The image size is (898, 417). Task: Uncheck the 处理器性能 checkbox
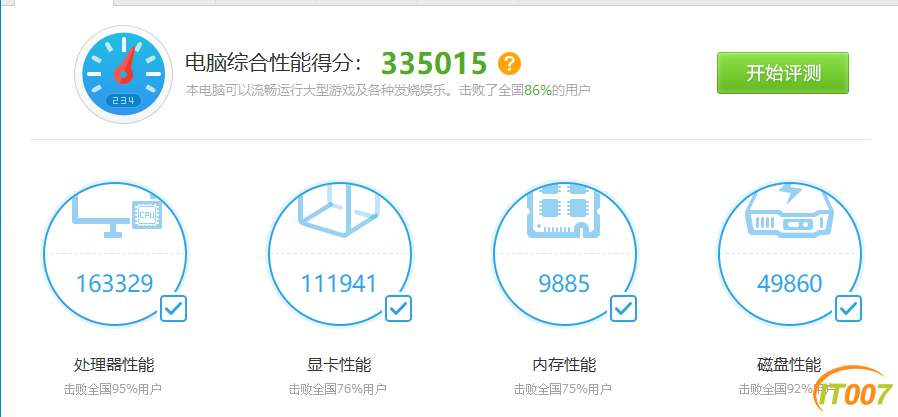174,309
